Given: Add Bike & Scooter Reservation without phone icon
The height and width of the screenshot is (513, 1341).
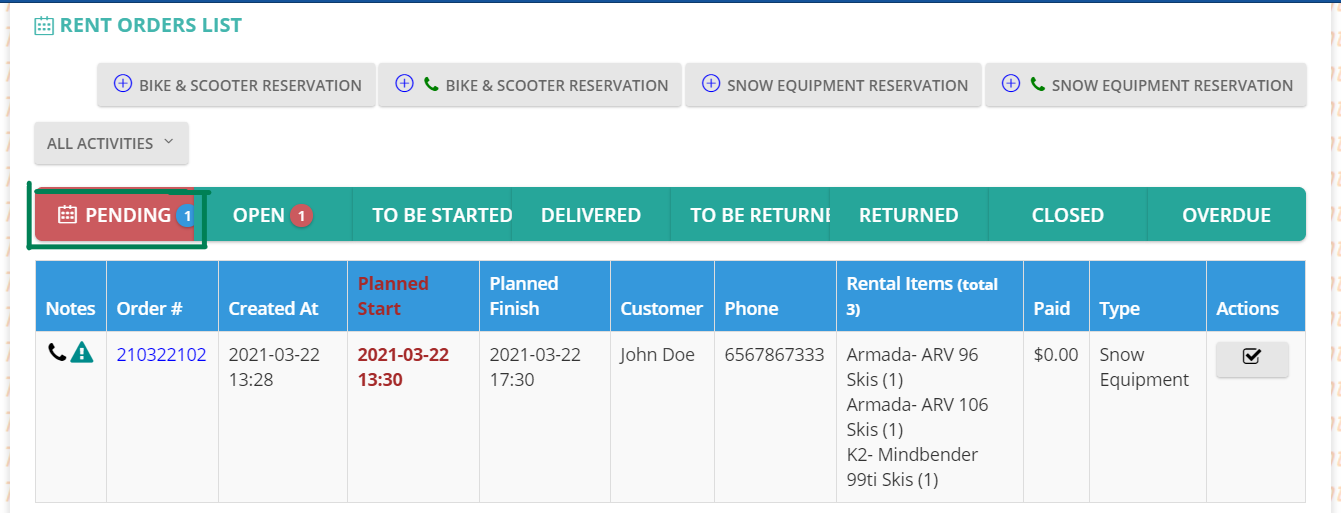Looking at the screenshot, I should tap(236, 85).
